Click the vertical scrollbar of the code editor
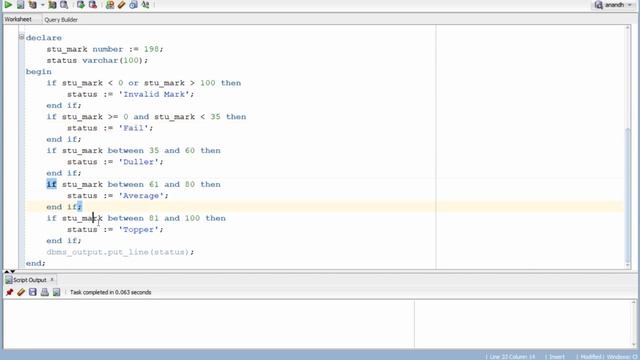Image resolution: width=640 pixels, height=360 pixels. pos(628,147)
